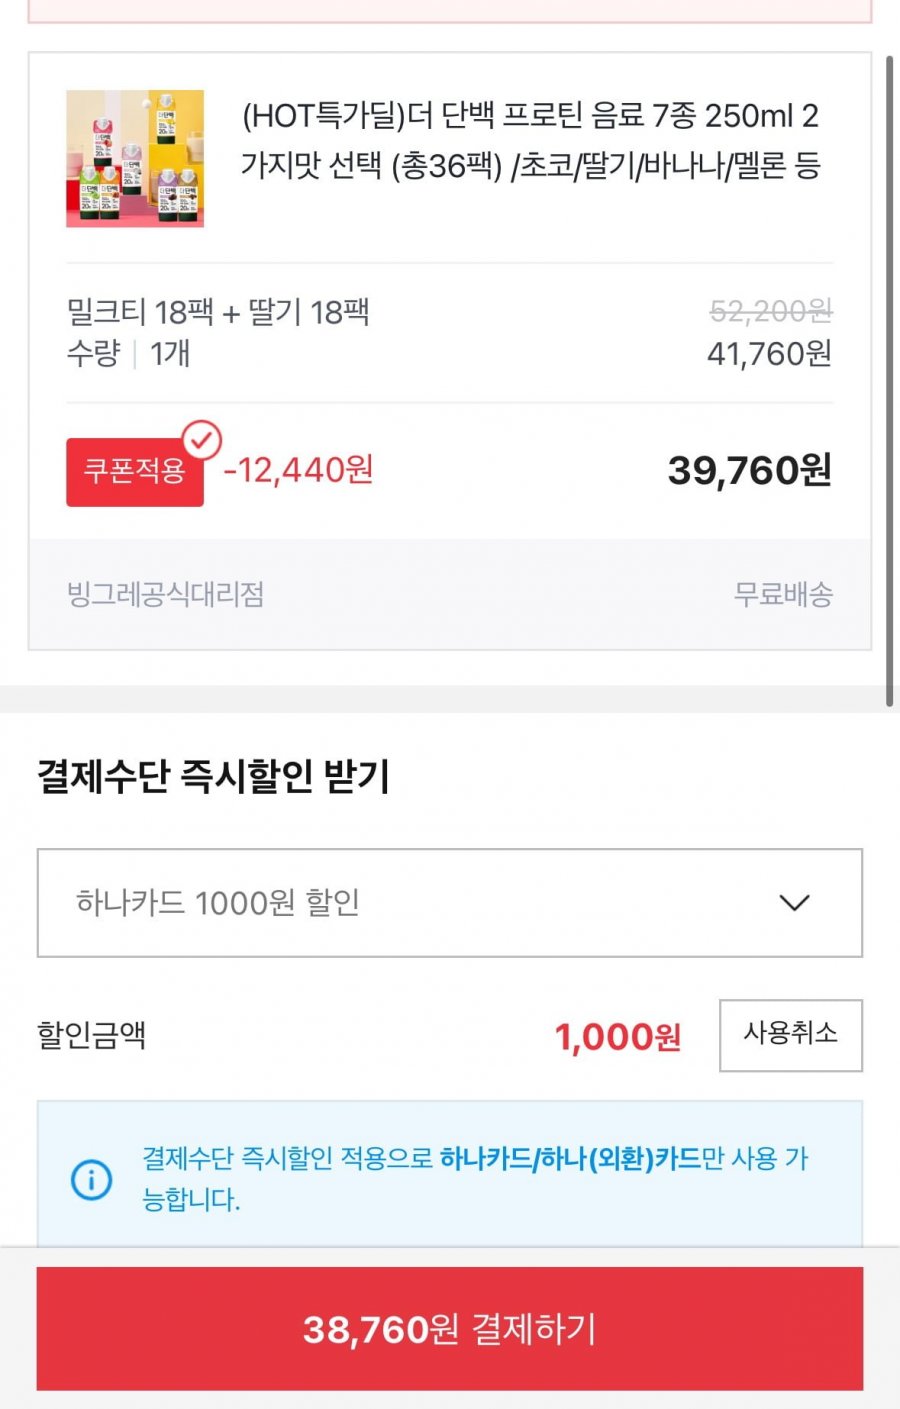Click the crossed-out 52,200원 original price
Viewport: 900px width, 1409px height.
point(770,312)
